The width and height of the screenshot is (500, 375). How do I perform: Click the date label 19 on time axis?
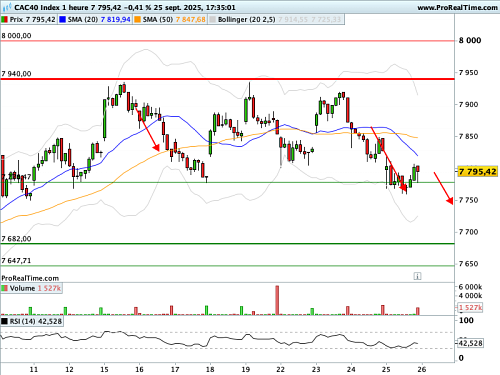coord(245,369)
